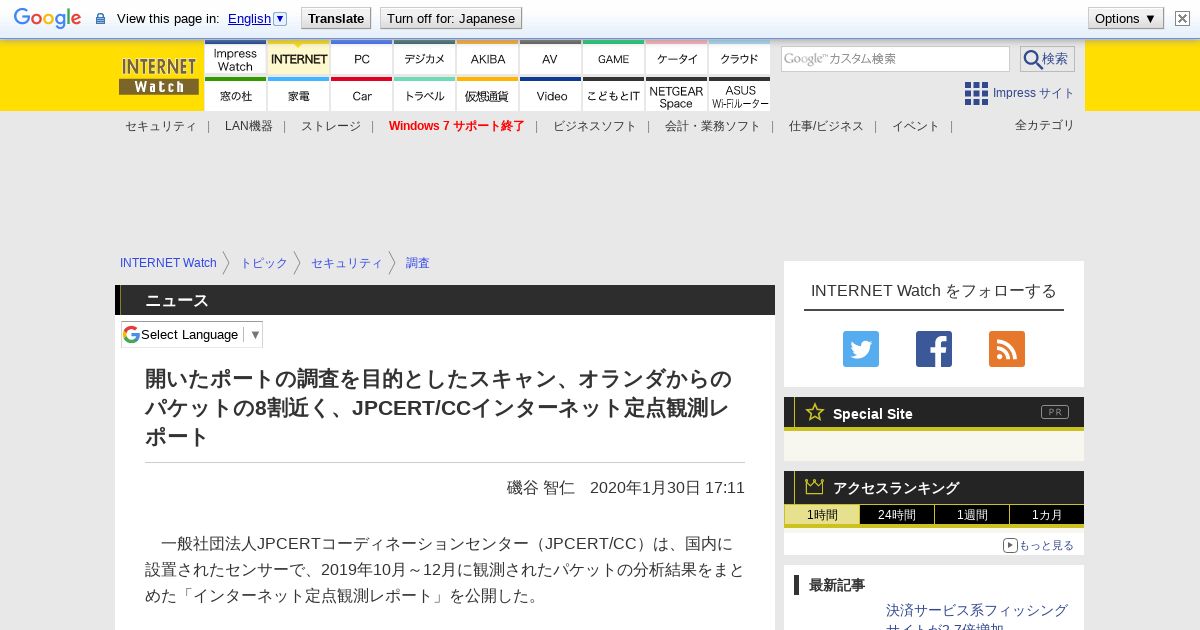Turn off translation for Japanese
Screen dimensions: 1200x630
tap(451, 18)
